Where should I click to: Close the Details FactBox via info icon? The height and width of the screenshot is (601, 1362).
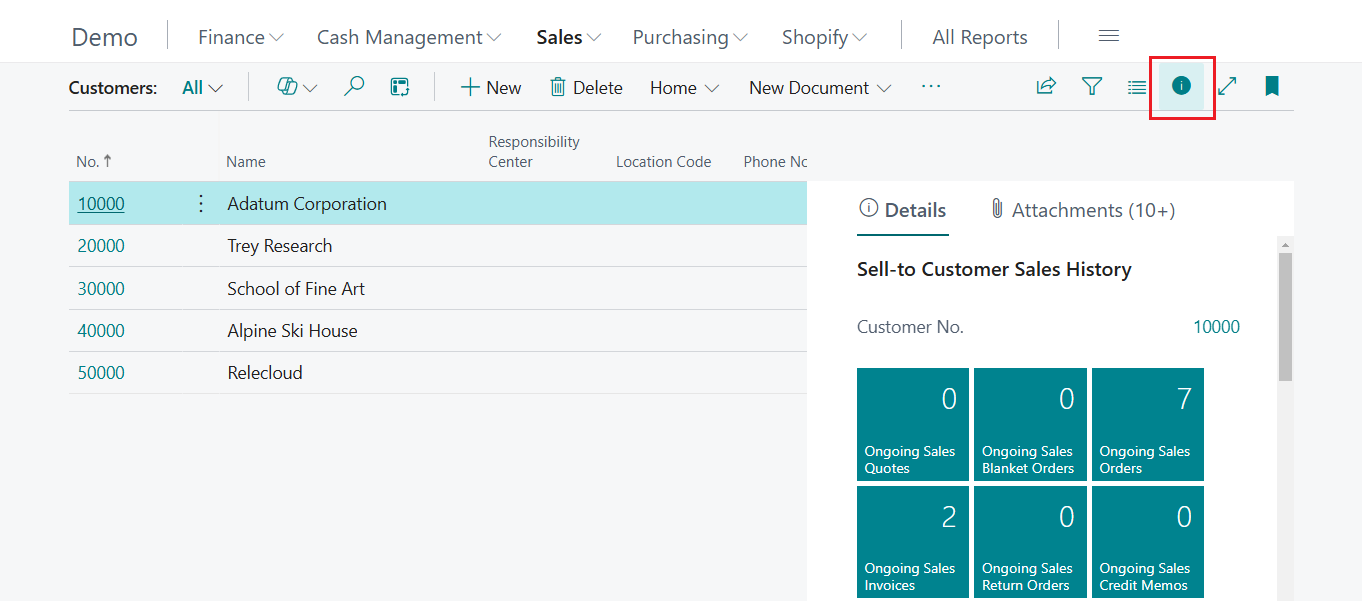(x=1181, y=87)
